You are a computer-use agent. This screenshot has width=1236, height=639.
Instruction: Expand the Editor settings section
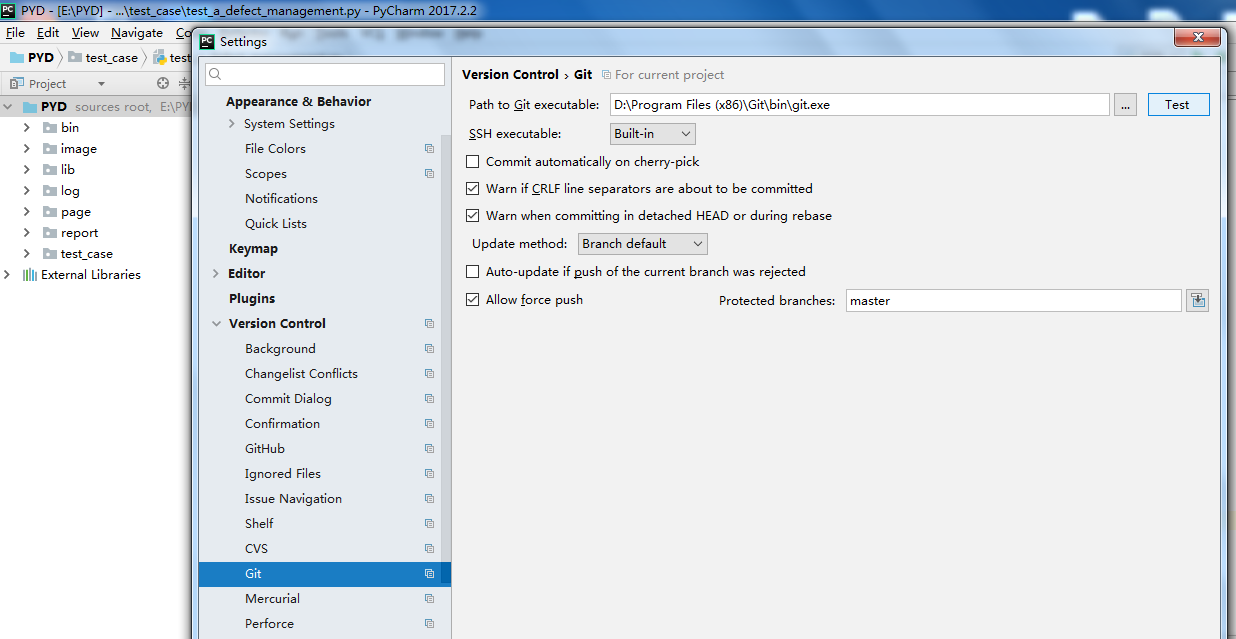[216, 273]
